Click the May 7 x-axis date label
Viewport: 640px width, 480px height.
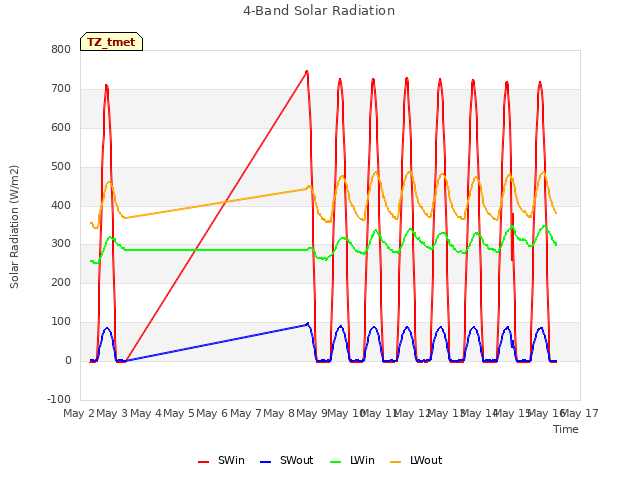pos(245,413)
